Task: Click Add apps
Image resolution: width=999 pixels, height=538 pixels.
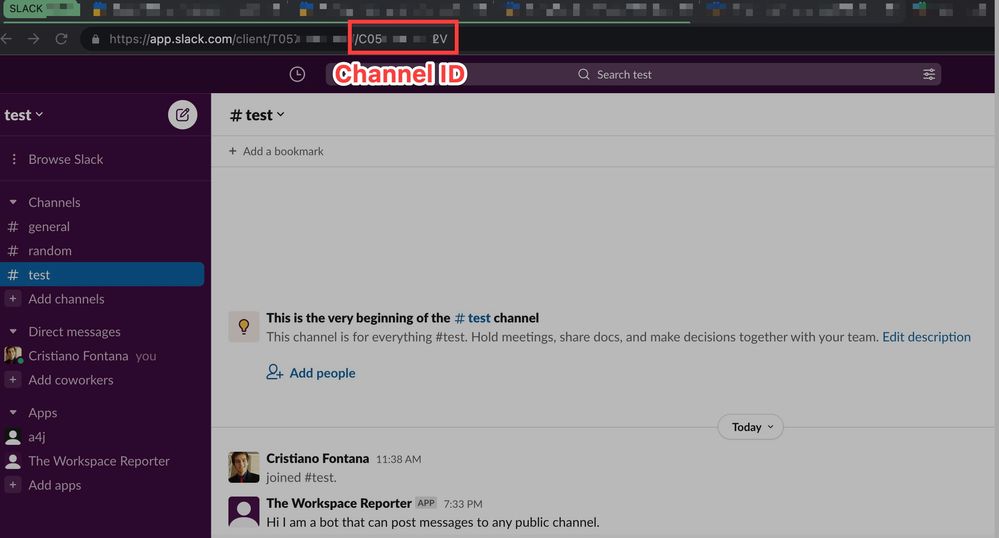Action: point(55,485)
